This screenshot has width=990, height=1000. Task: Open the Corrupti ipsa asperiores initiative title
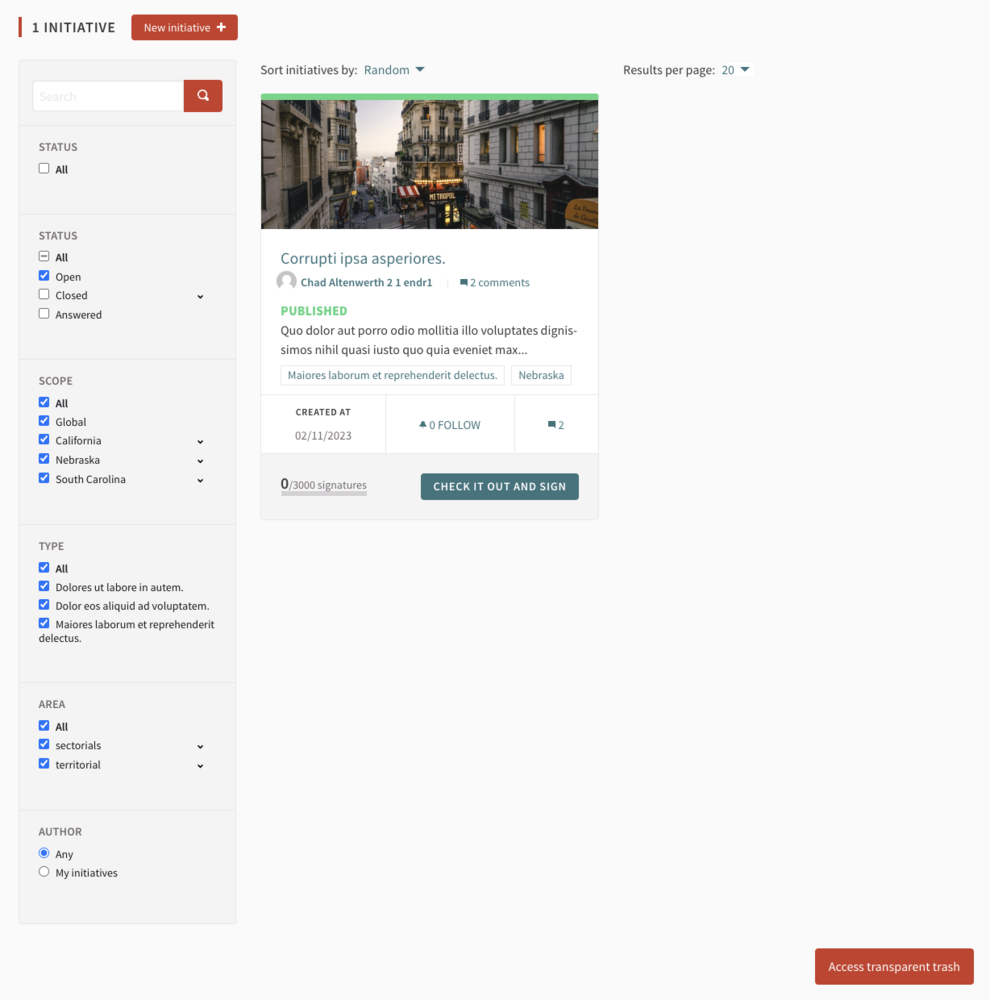point(362,259)
